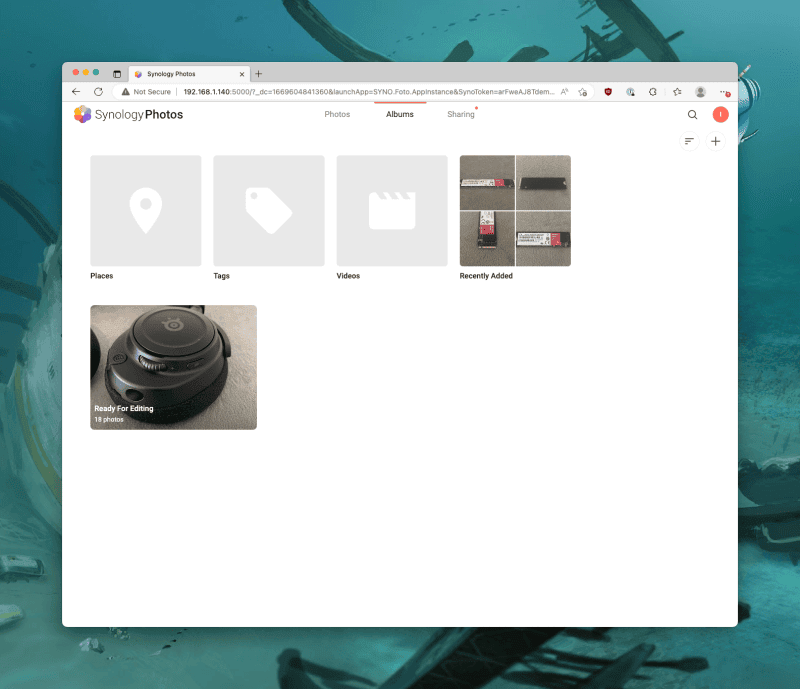Screen dimensions: 800x689
Task: Reload the page with refresh button
Action: coord(98,91)
